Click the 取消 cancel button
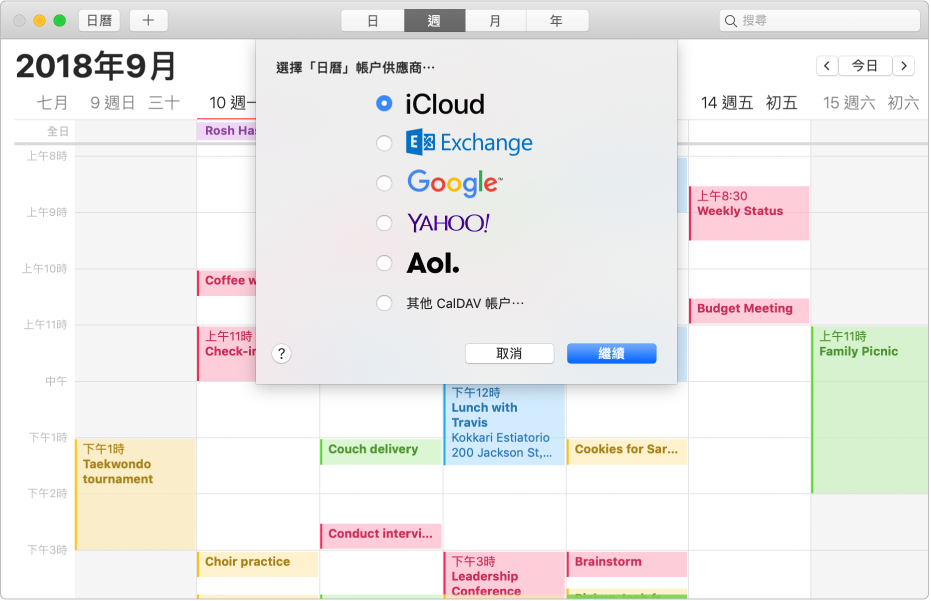Viewport: 931px width, 601px height. (509, 354)
